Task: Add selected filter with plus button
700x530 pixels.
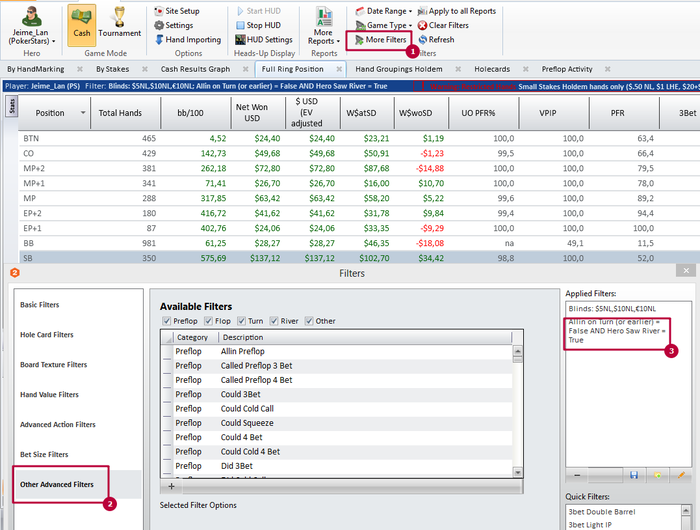Action: coord(171,487)
